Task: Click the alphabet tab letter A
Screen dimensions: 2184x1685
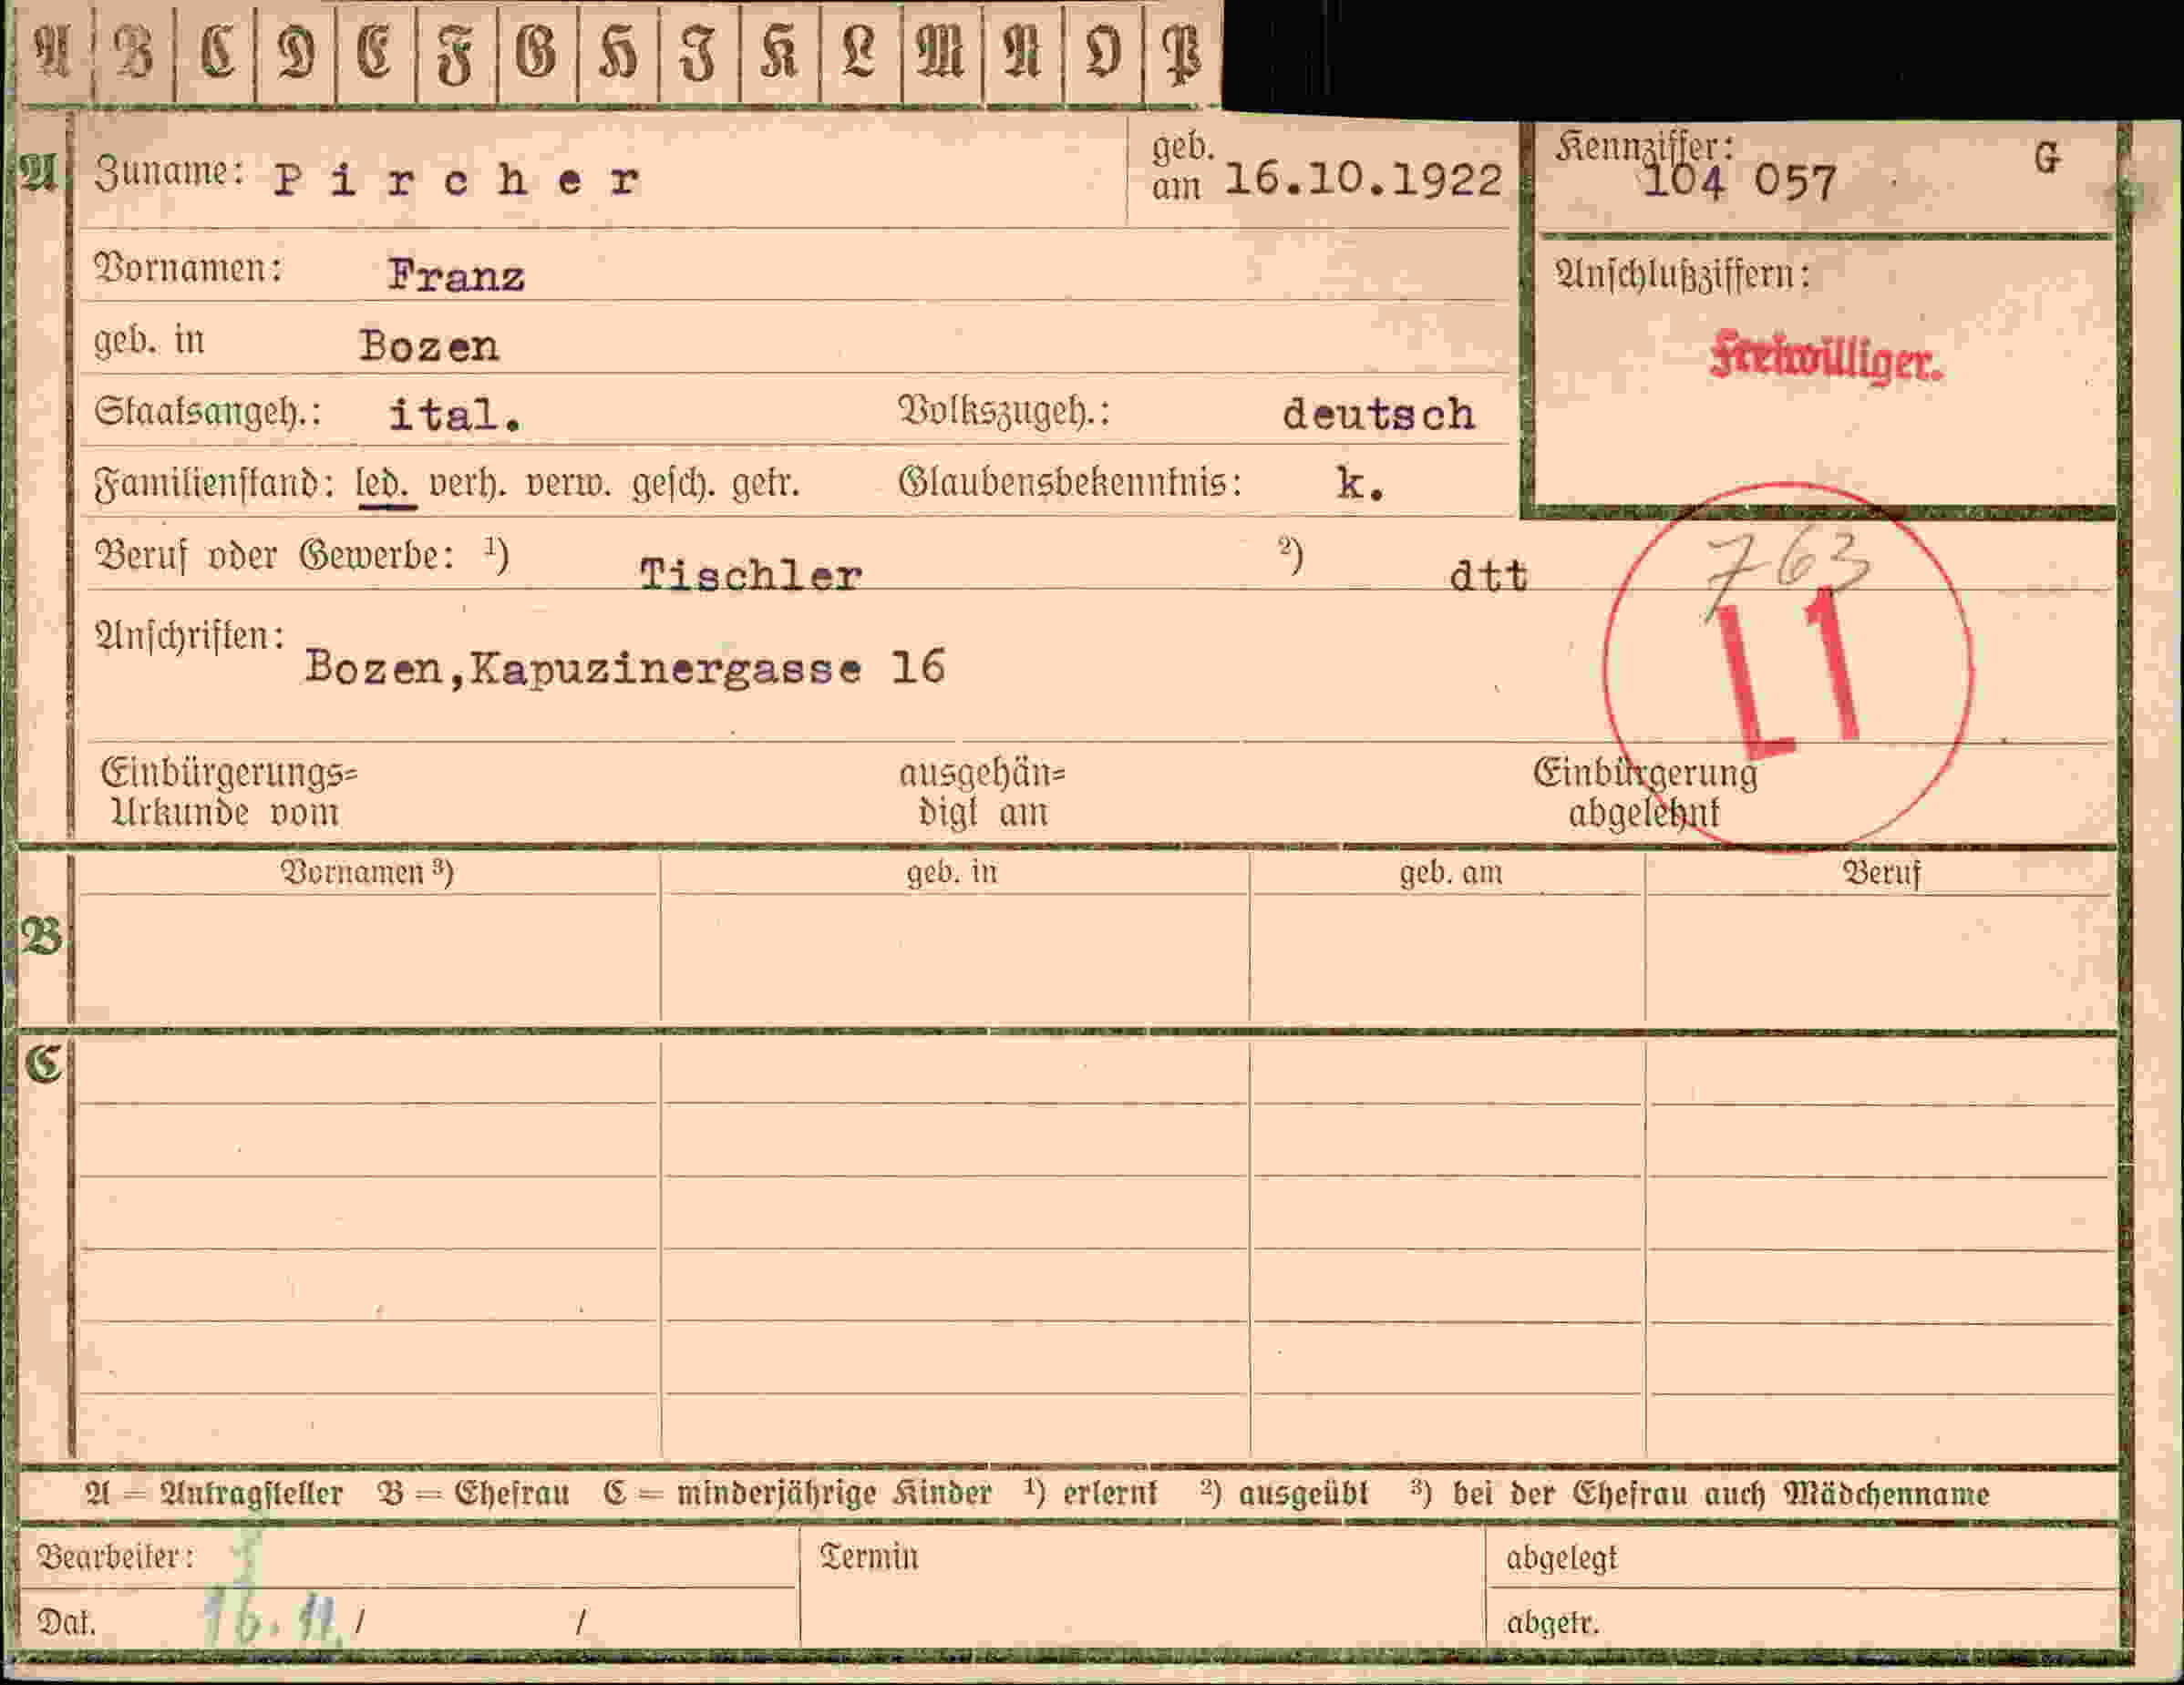Action: point(53,52)
